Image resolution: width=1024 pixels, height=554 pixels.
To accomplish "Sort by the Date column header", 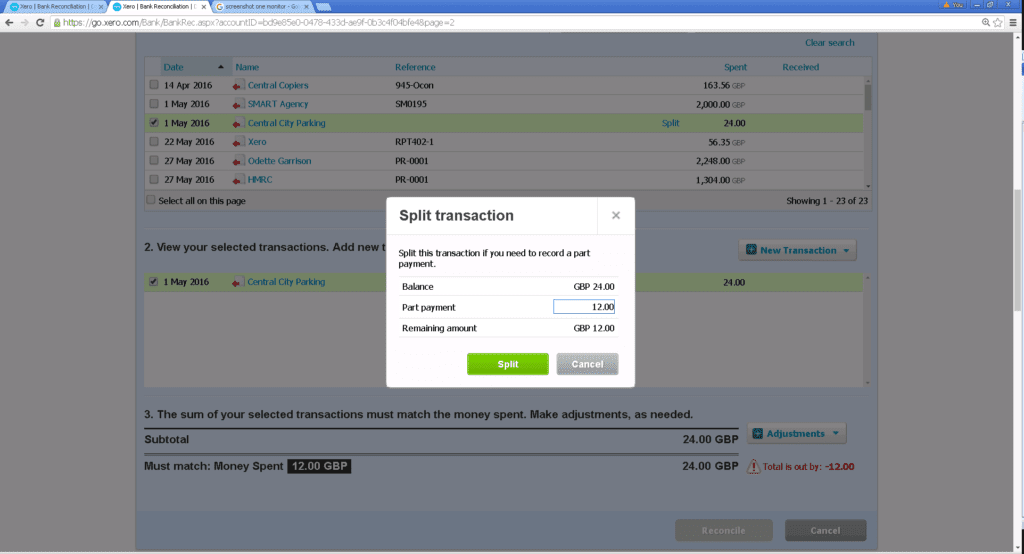I will (x=174, y=67).
